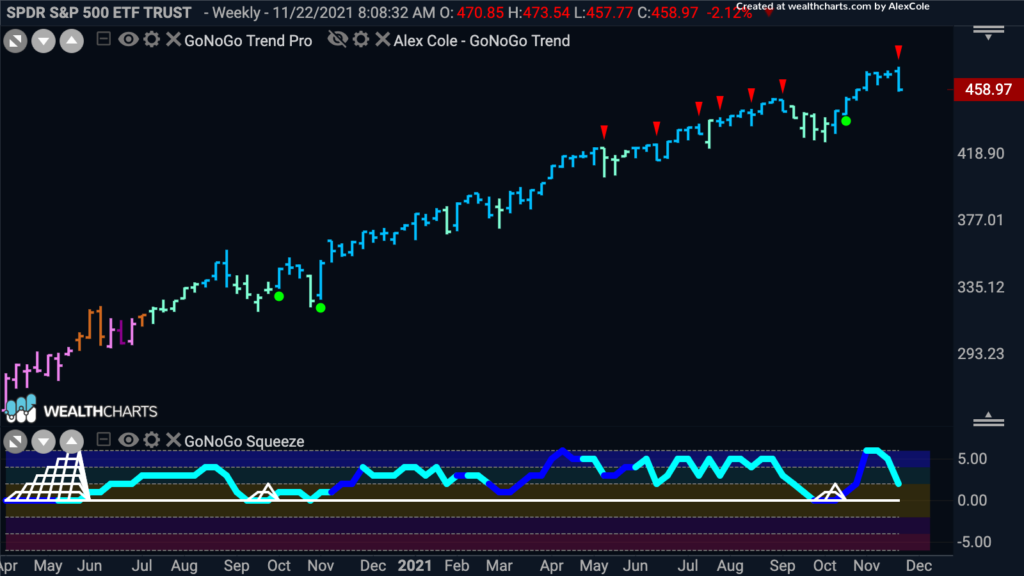
Task: Click the pane divider handle above the squeeze scale
Action: 989,420
